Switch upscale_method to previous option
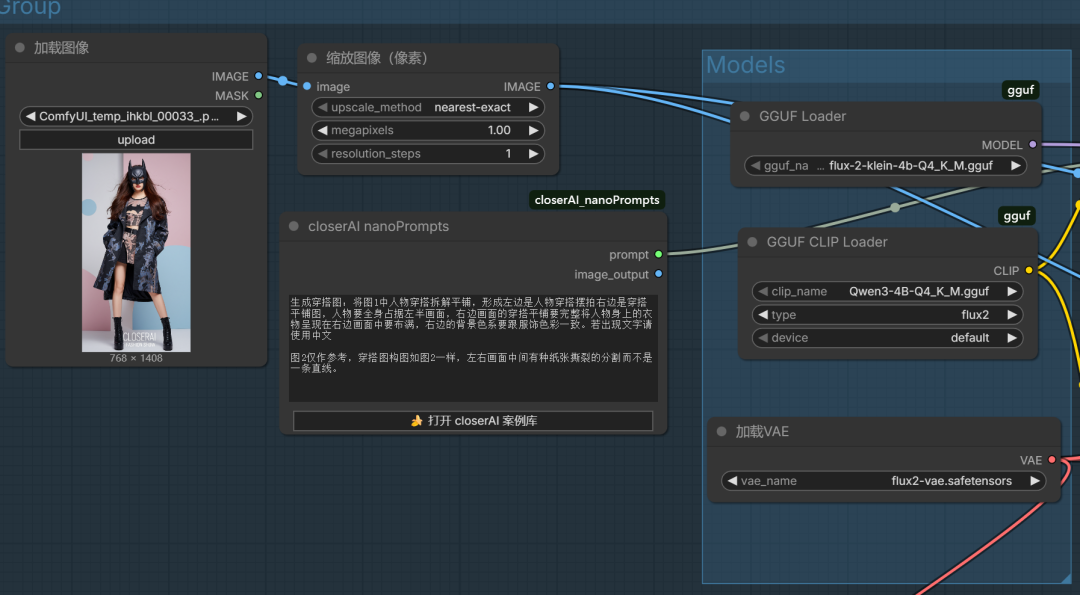Image resolution: width=1080 pixels, height=595 pixels. 322,107
